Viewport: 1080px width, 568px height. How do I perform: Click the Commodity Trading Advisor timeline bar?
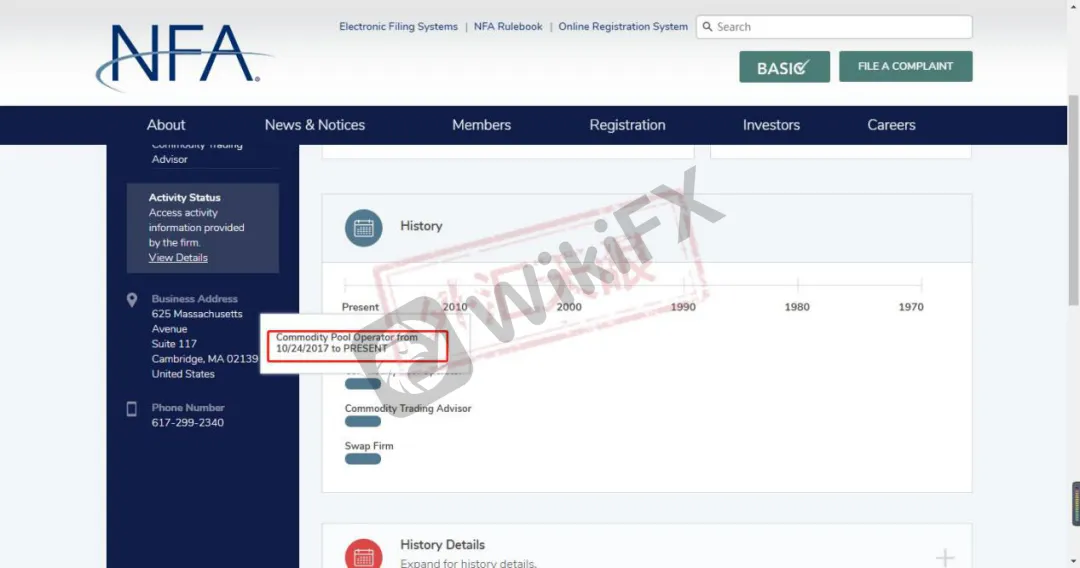(363, 421)
